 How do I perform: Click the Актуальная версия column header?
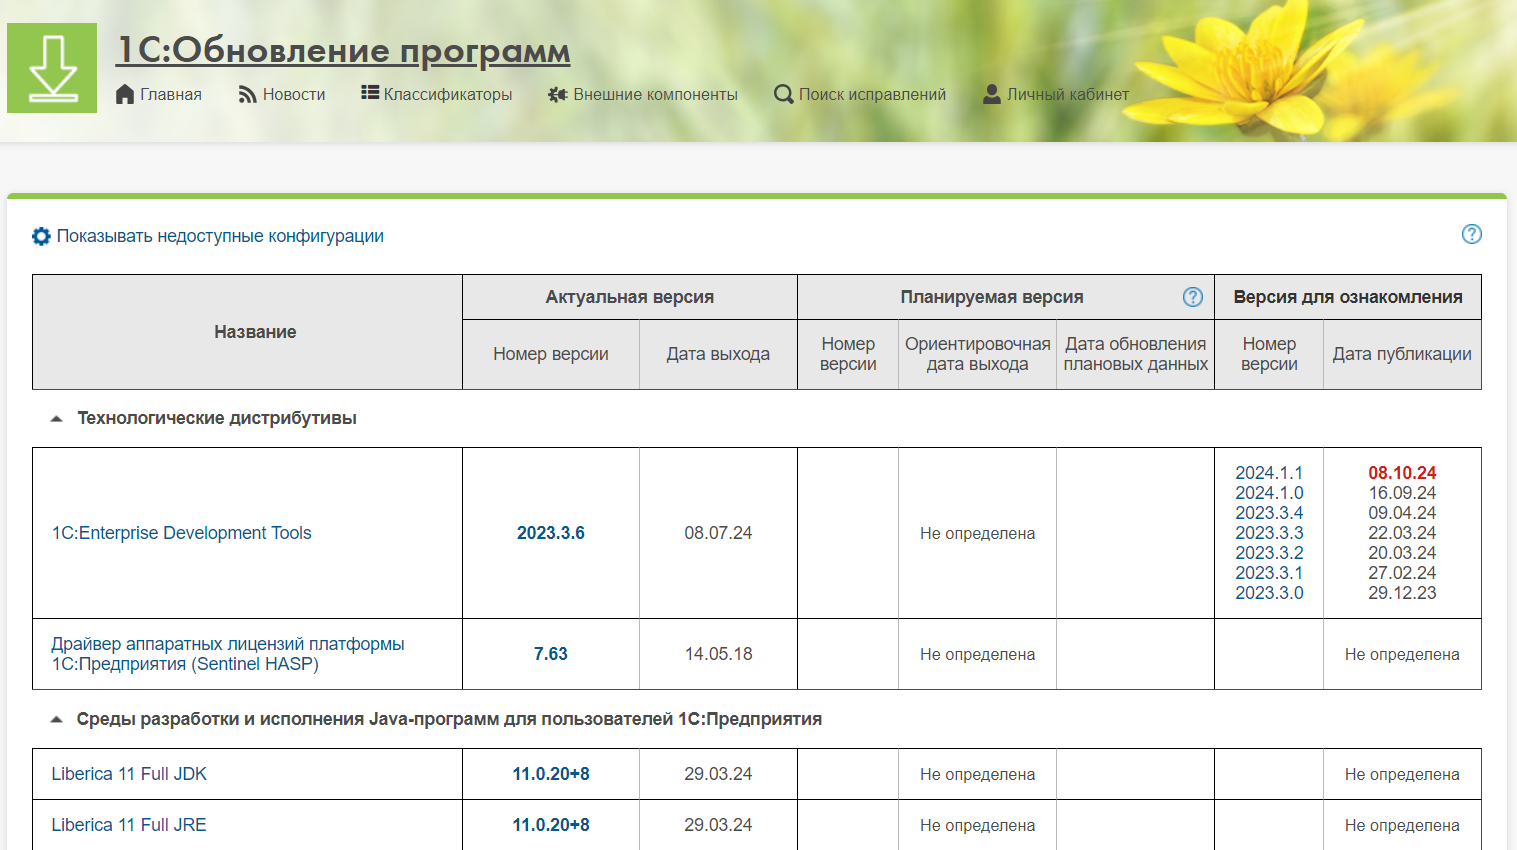(630, 297)
